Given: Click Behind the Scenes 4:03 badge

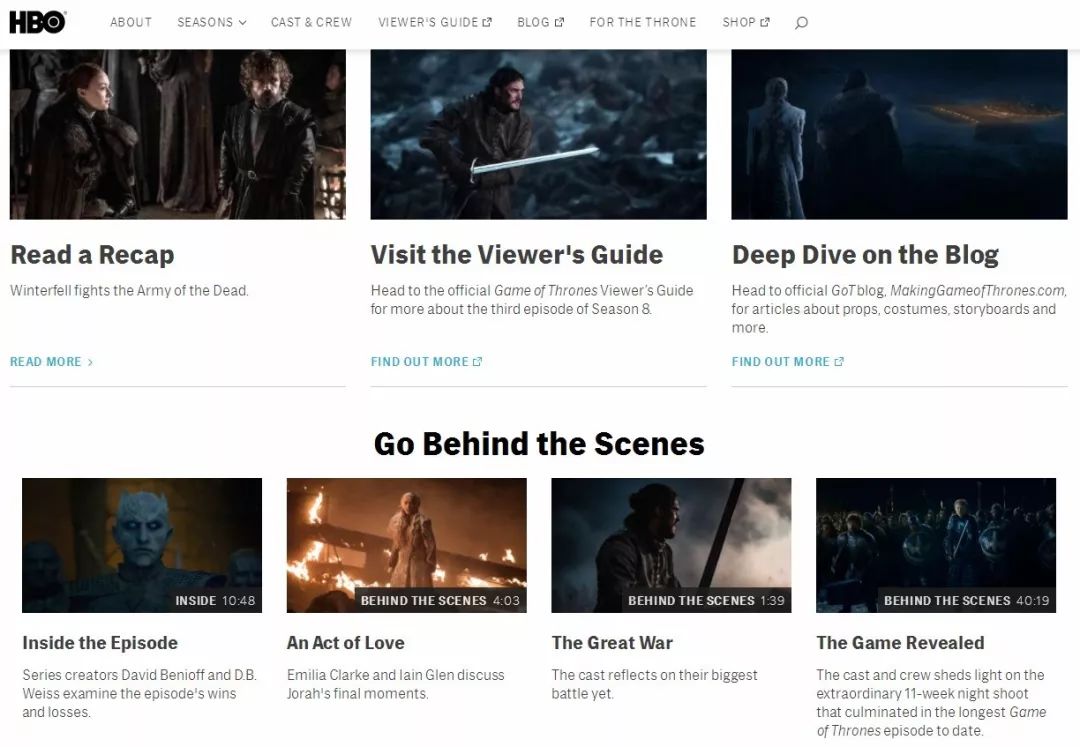Looking at the screenshot, I should point(440,600).
